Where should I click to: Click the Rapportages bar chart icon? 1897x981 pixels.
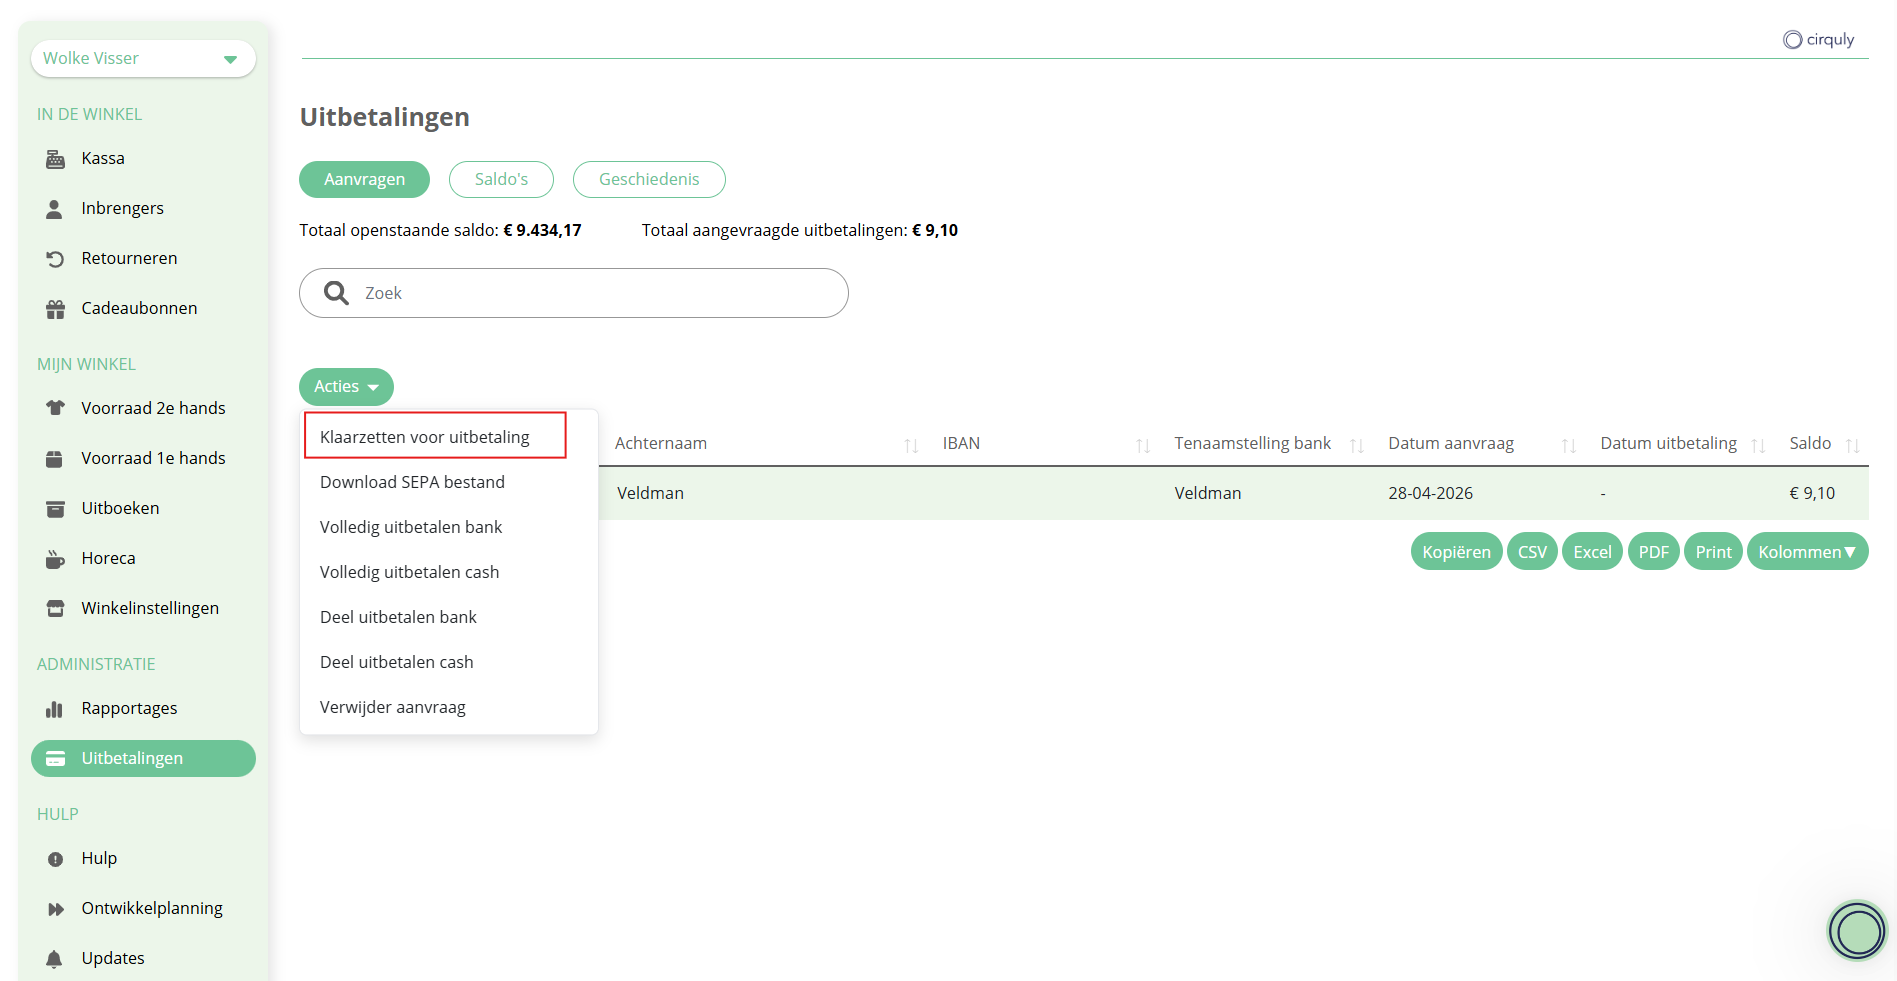click(x=55, y=709)
